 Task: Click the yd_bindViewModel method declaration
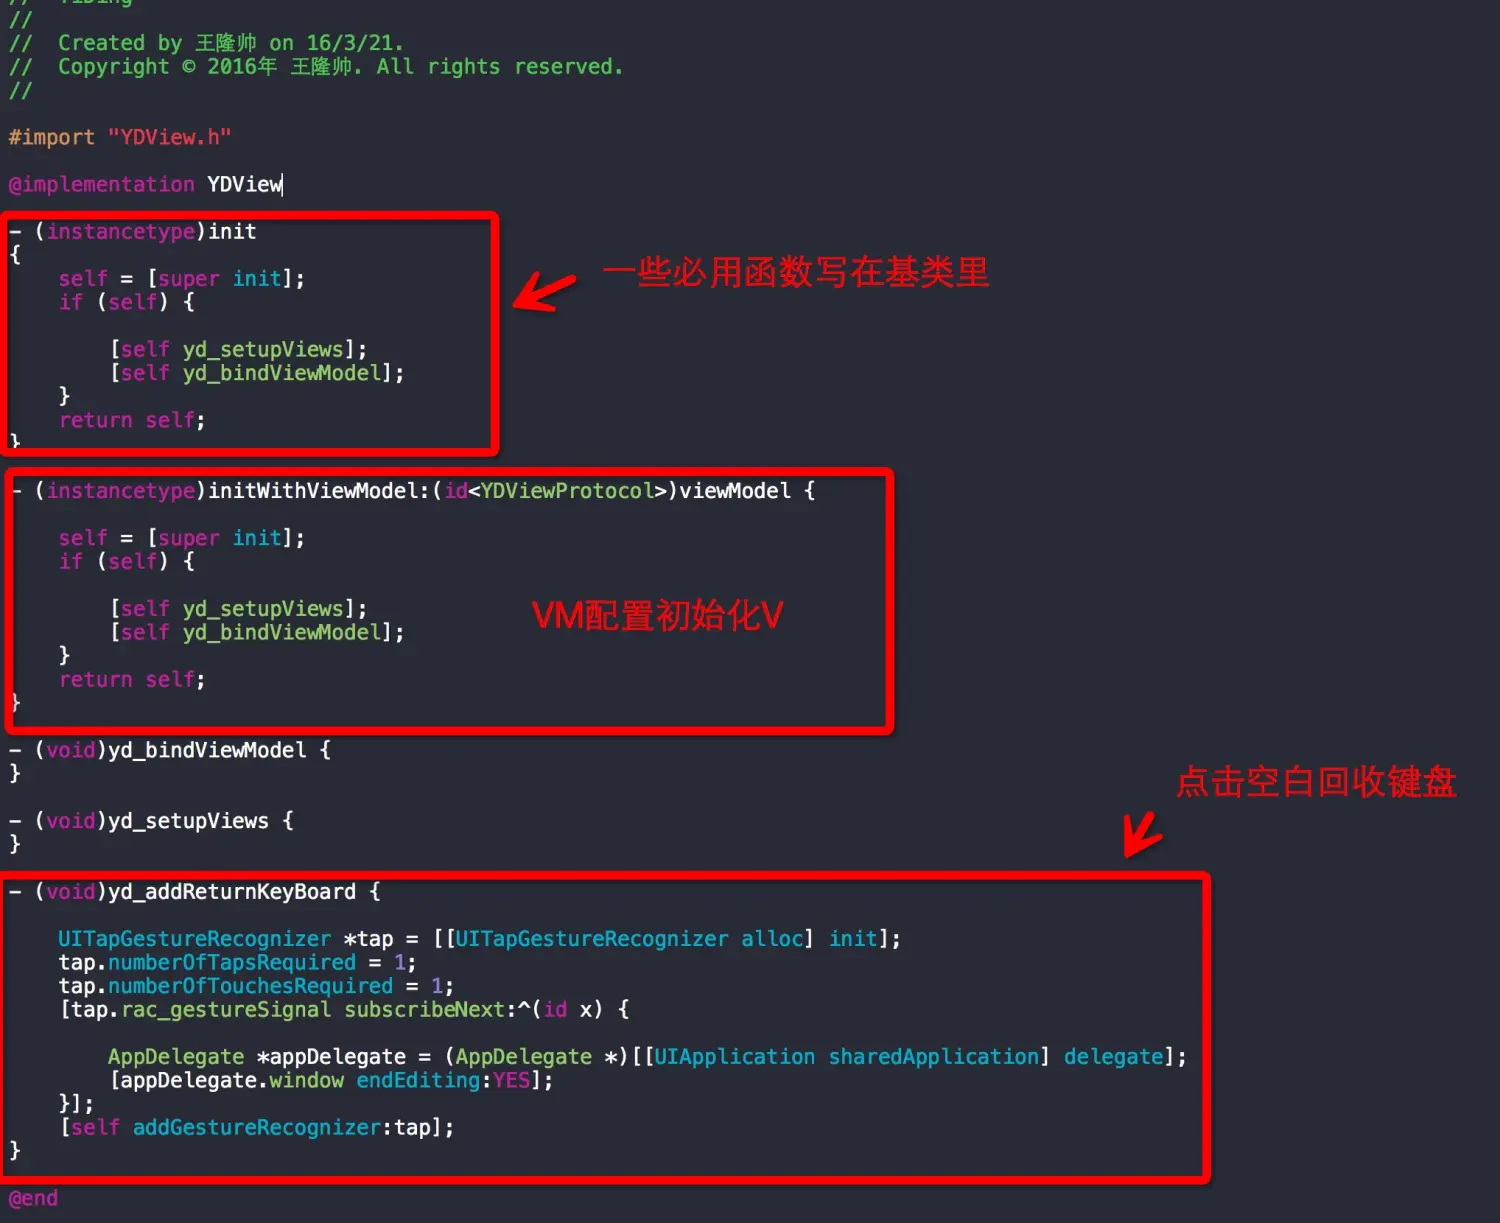[170, 750]
